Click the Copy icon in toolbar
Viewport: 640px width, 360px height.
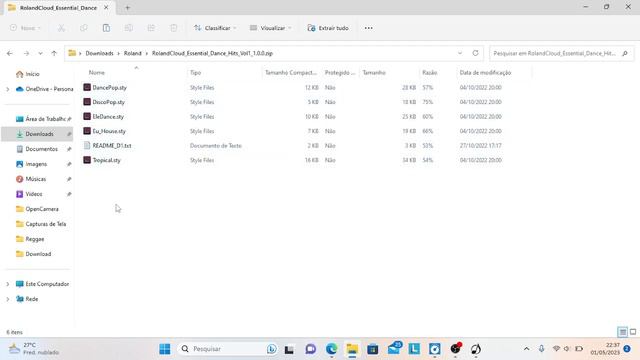click(x=84, y=28)
